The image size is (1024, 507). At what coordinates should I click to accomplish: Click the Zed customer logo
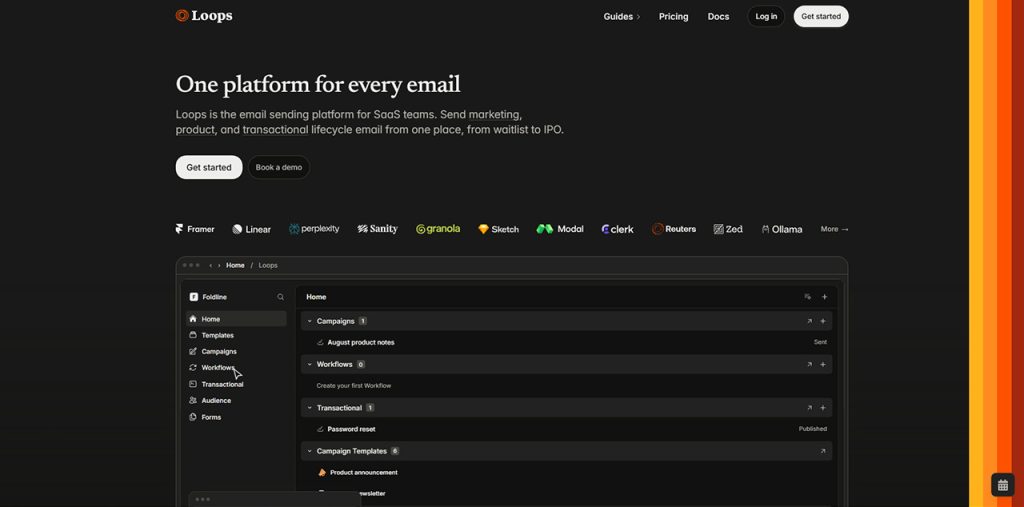(x=728, y=229)
